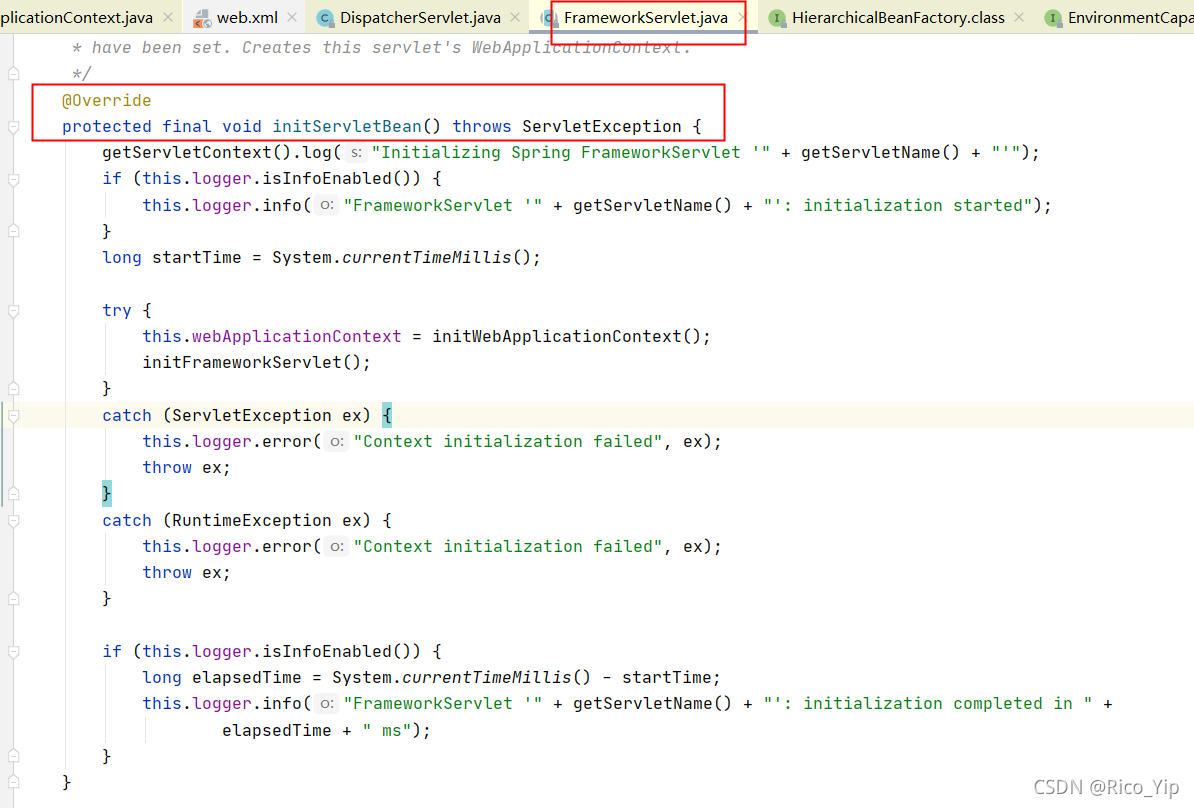
Task: Close the plicationContext.java tab
Action: click(168, 18)
